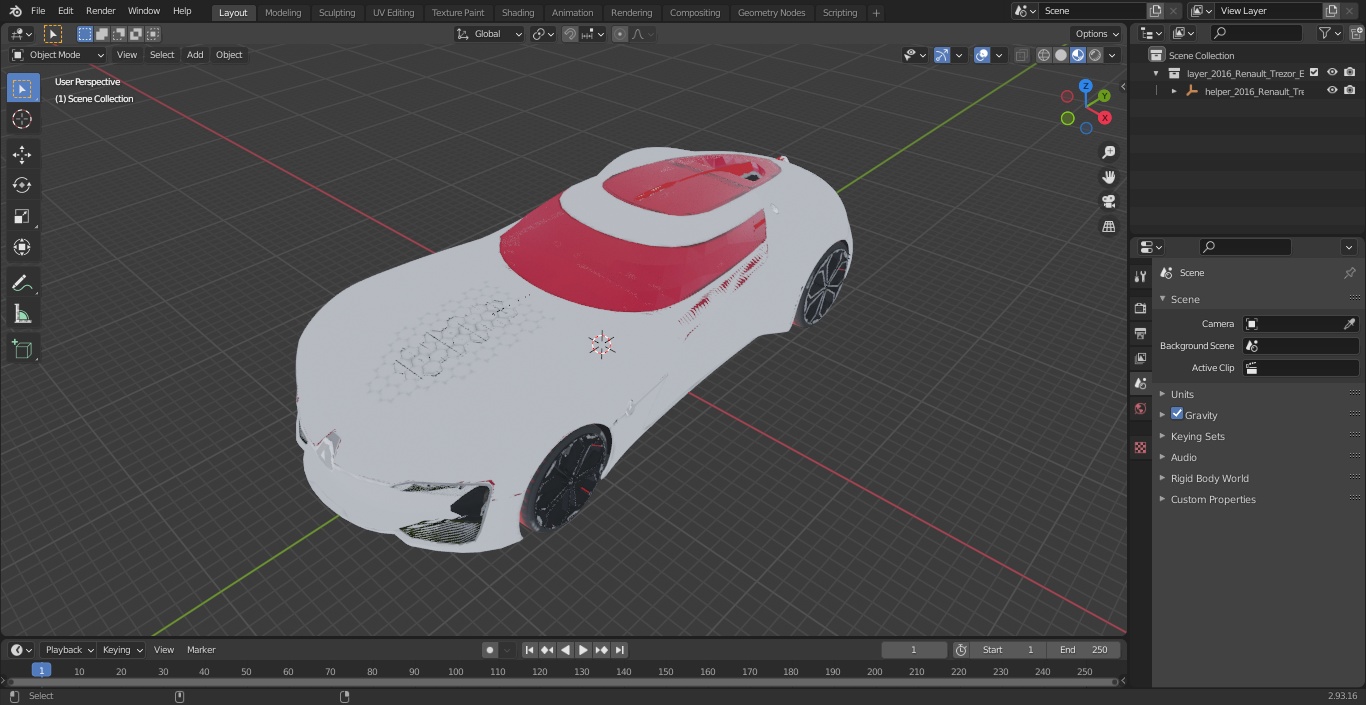
Task: Hide helper_2016_Renault object in viewport
Action: 1332,91
